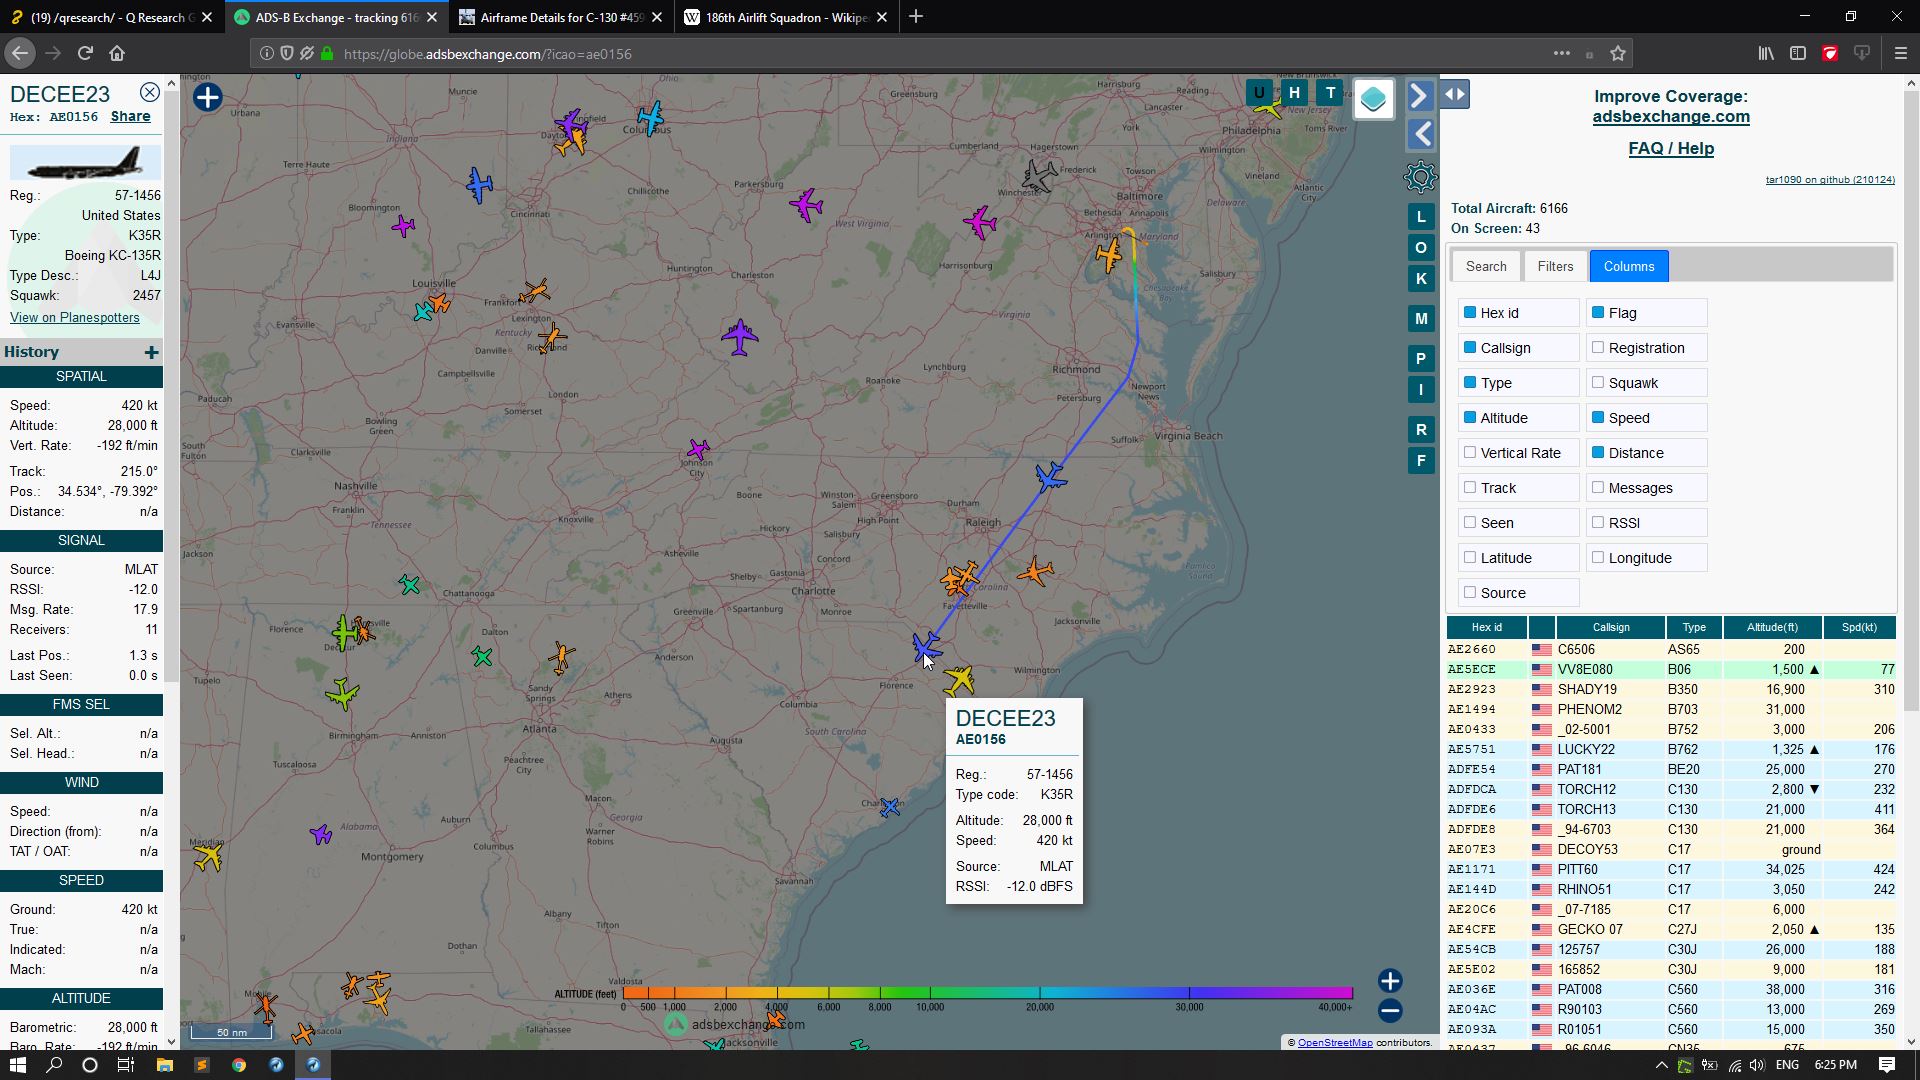Click the T map toggle button
This screenshot has height=1080, width=1920.
coord(1330,93)
